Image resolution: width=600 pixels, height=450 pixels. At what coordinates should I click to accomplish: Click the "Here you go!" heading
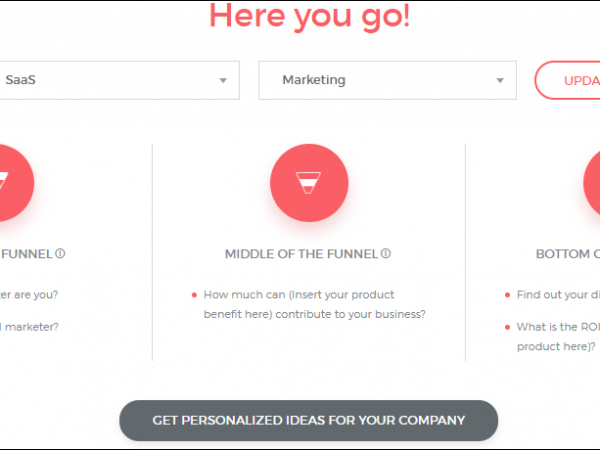click(x=309, y=15)
